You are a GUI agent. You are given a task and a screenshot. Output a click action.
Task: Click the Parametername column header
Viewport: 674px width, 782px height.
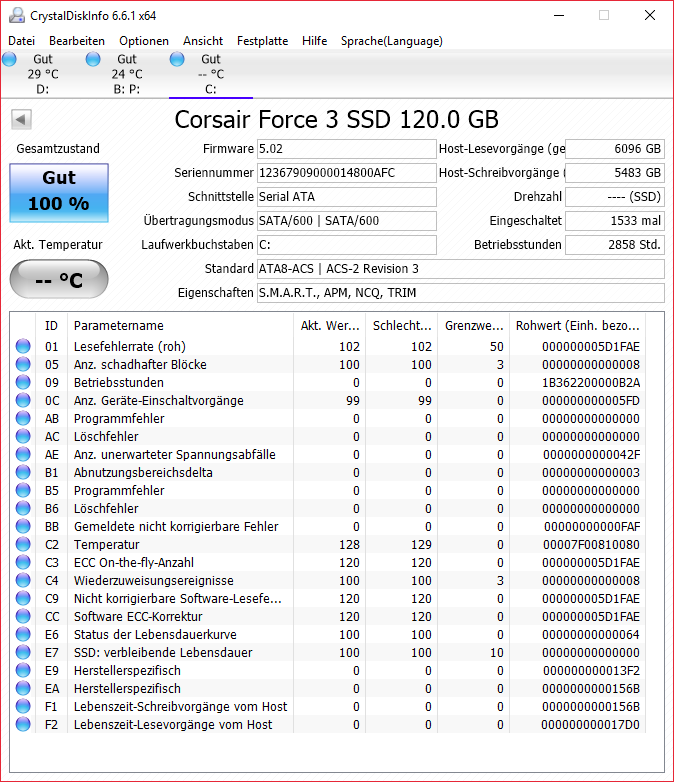coord(181,326)
